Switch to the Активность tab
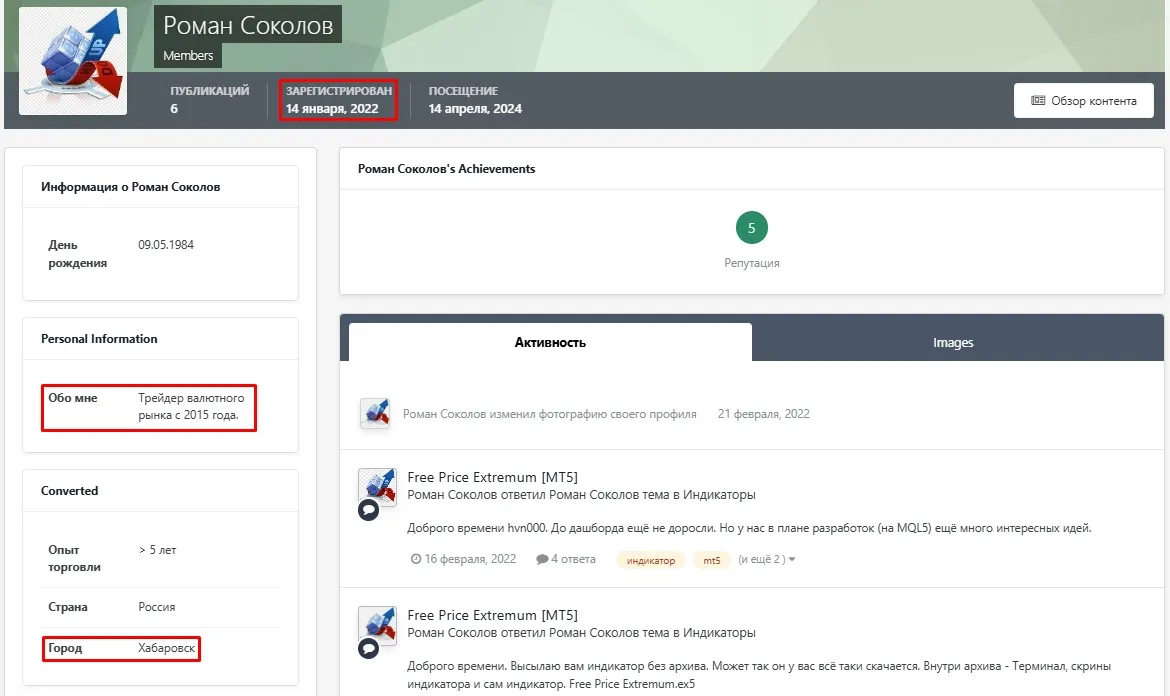 pyautogui.click(x=550, y=342)
